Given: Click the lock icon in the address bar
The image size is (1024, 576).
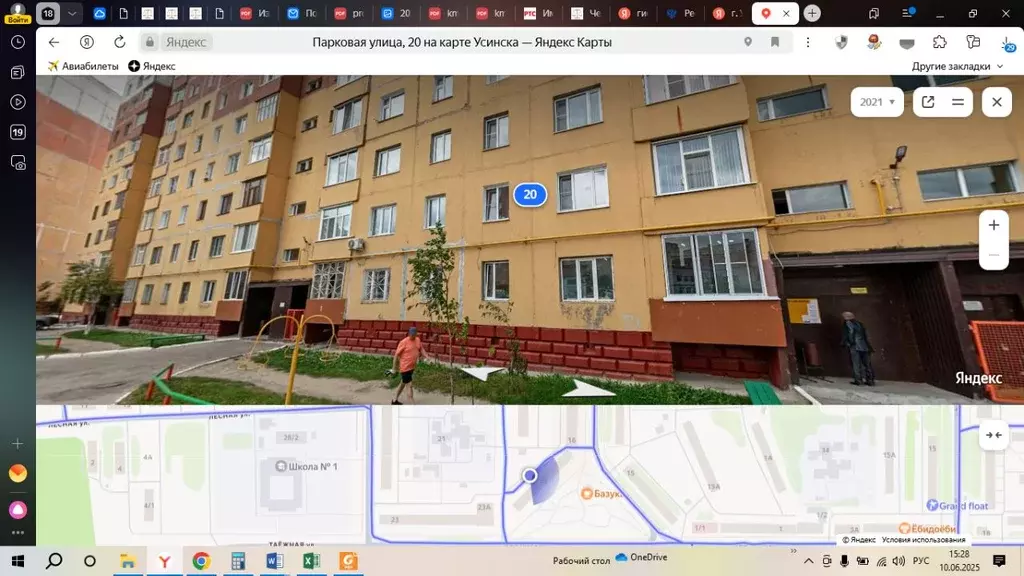Looking at the screenshot, I should pos(150,42).
